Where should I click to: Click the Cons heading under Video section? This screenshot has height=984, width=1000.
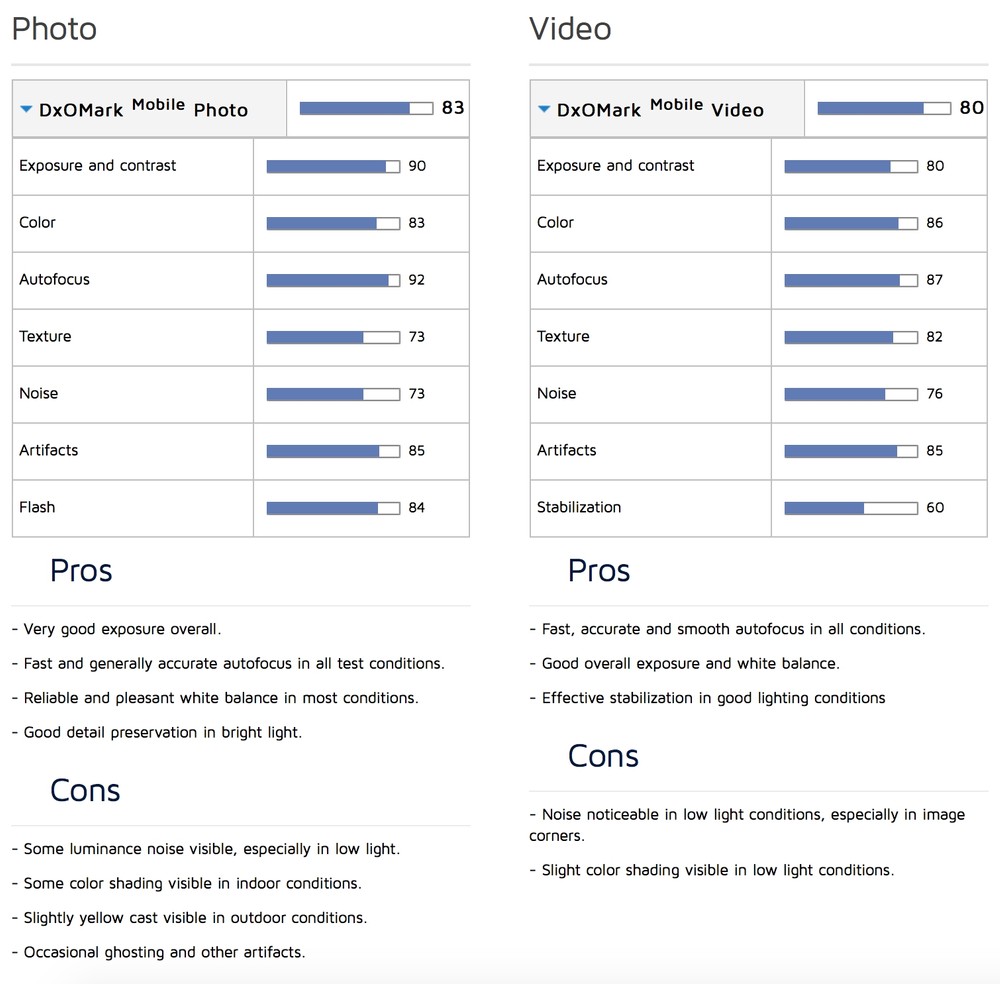pyautogui.click(x=603, y=756)
